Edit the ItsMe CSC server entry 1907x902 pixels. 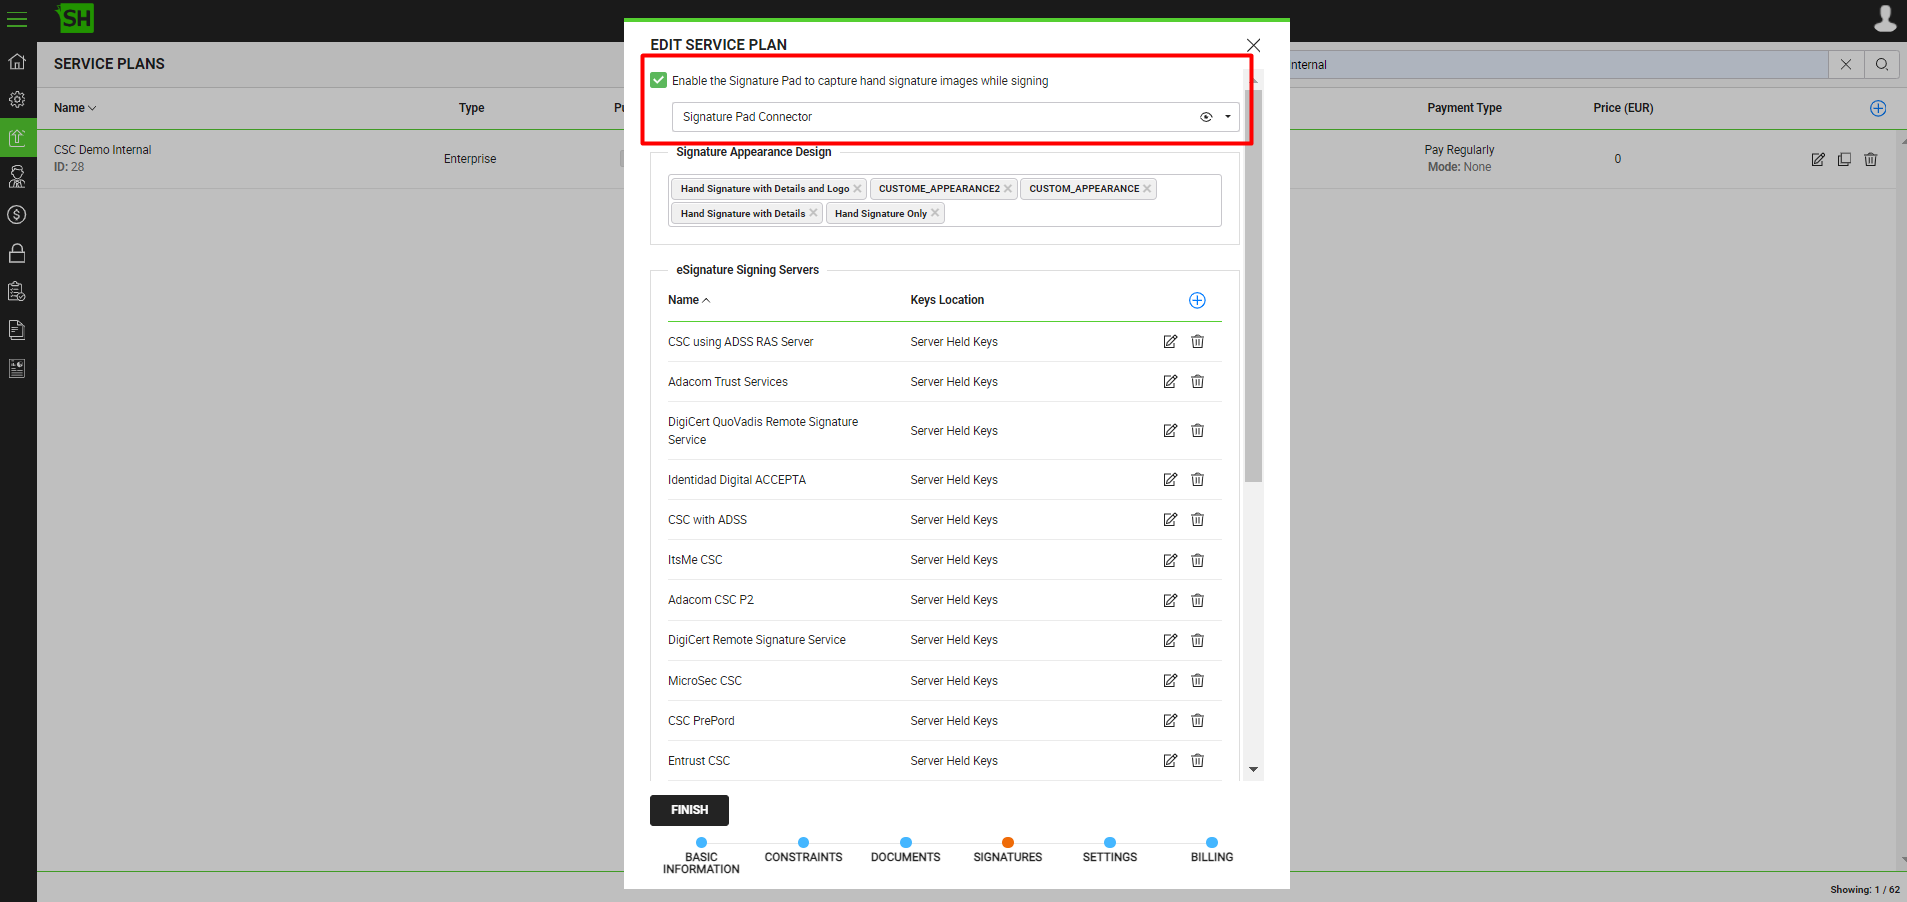pos(1170,561)
